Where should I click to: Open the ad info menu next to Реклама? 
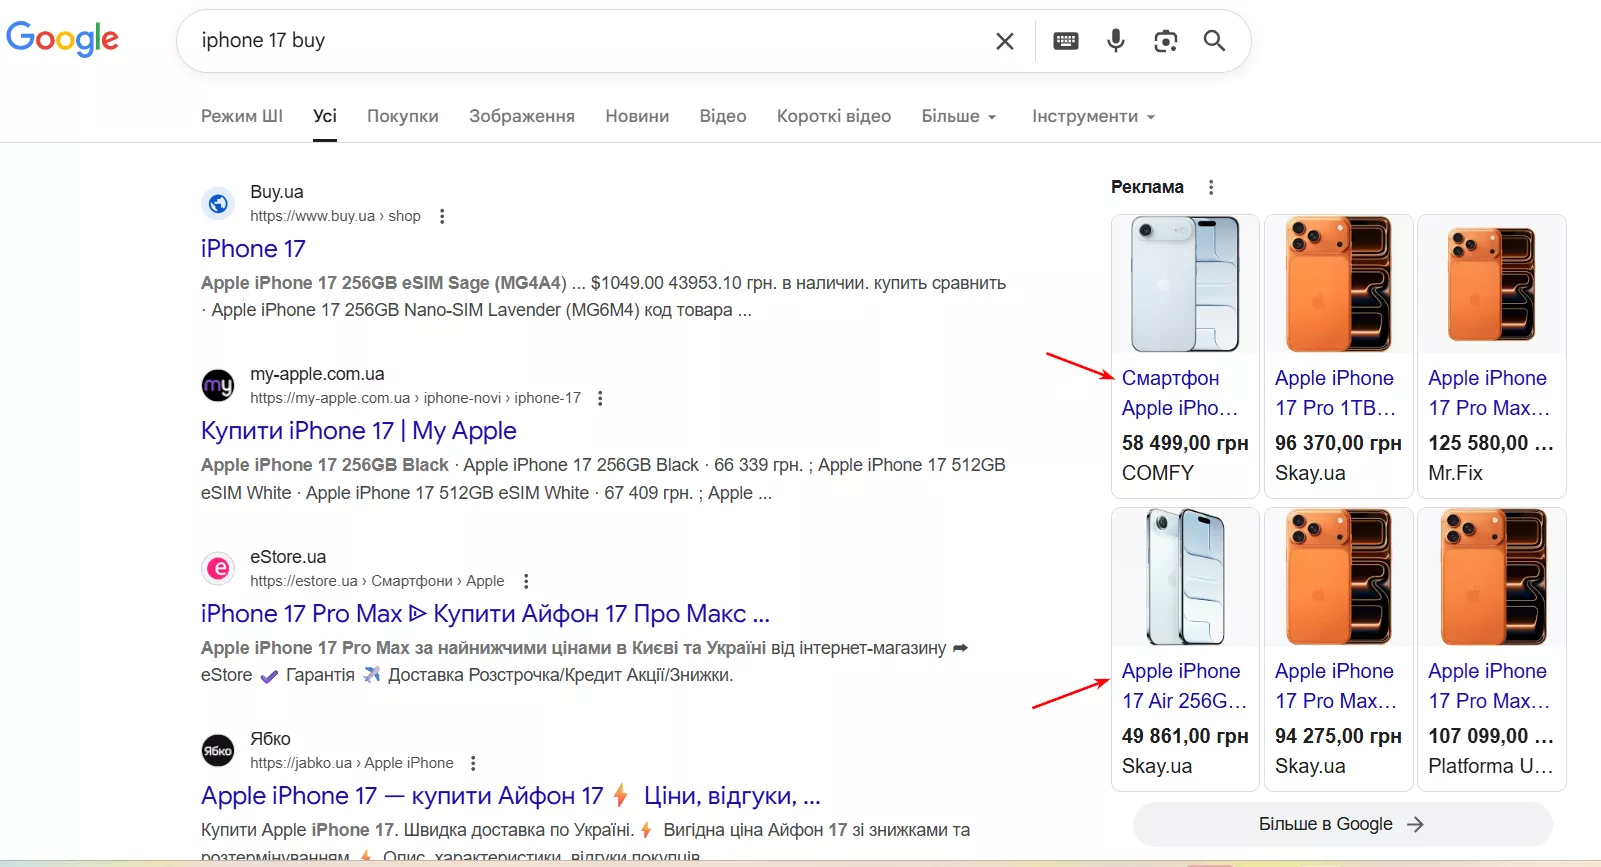click(1211, 187)
